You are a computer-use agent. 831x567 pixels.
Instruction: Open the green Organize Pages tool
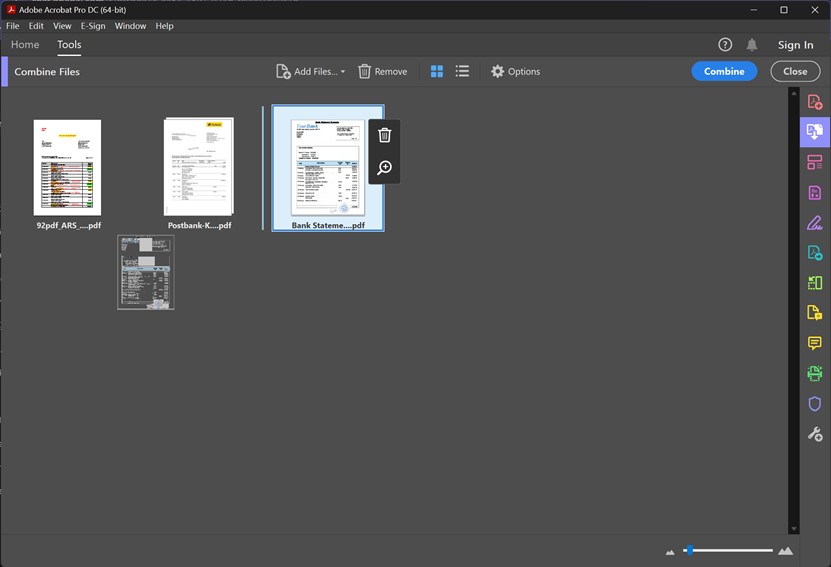click(815, 283)
